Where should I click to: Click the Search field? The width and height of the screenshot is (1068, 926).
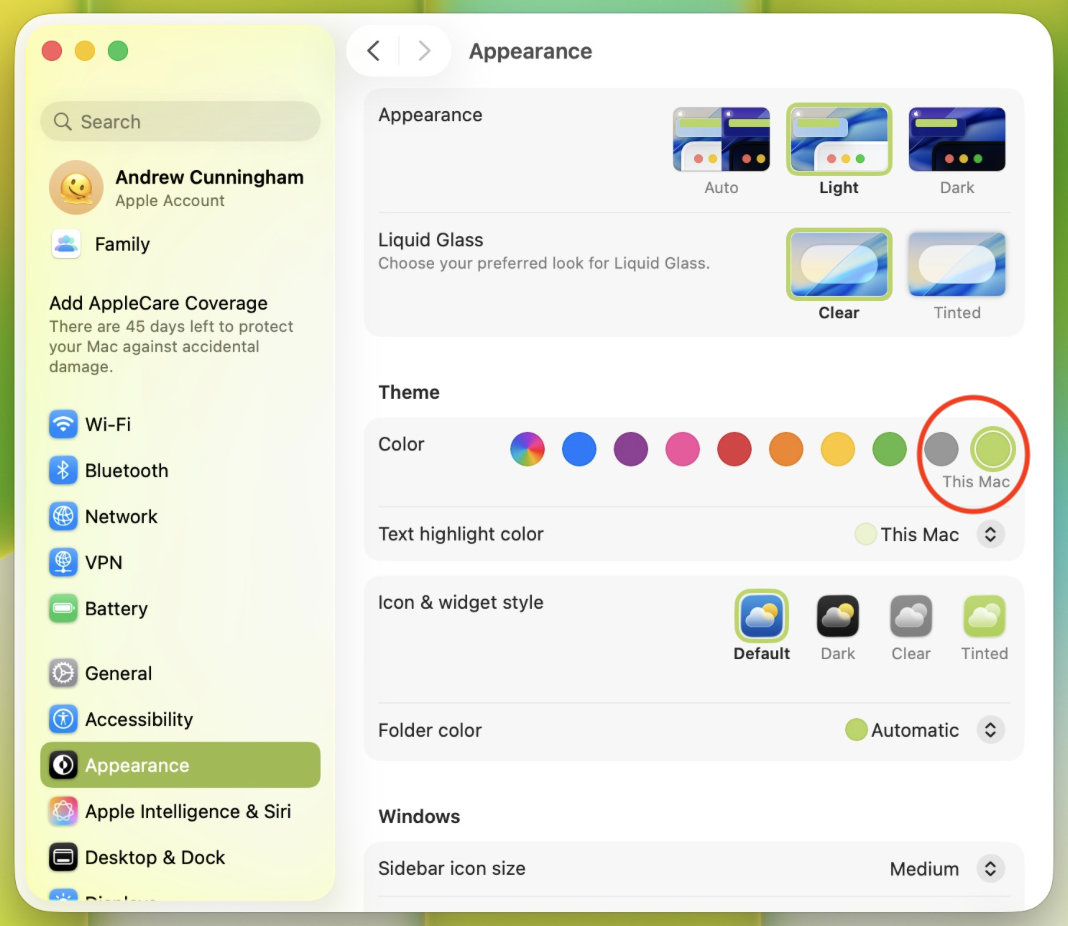(180, 121)
